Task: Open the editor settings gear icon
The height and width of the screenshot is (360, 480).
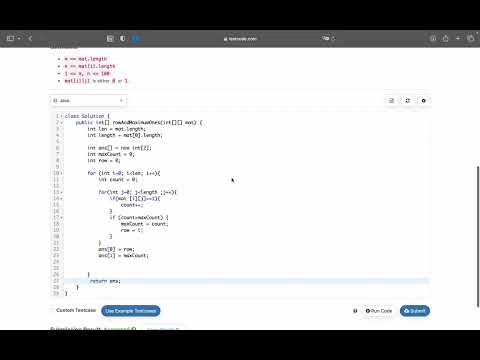Action: pos(423,100)
